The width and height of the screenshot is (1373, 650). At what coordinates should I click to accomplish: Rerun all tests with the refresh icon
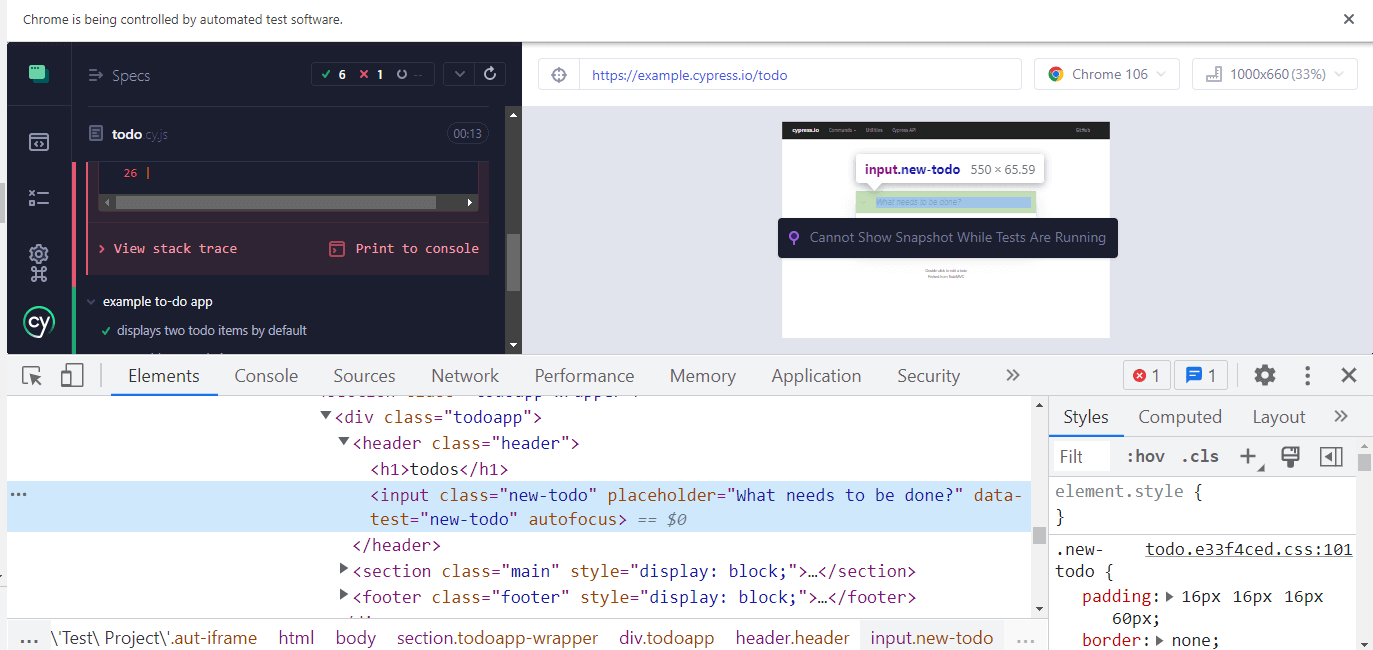[x=489, y=73]
